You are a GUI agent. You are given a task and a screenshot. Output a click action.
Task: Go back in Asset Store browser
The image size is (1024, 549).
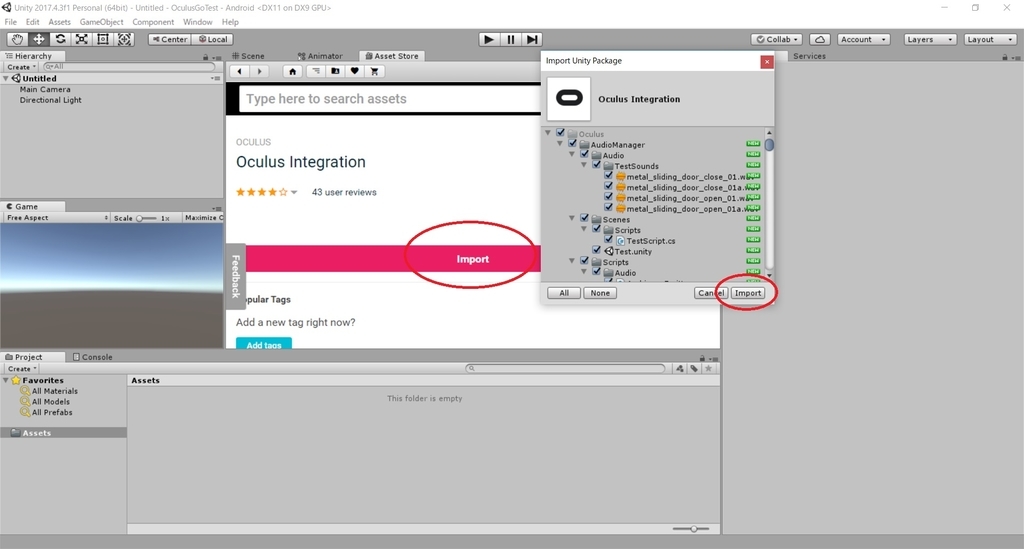pos(240,71)
